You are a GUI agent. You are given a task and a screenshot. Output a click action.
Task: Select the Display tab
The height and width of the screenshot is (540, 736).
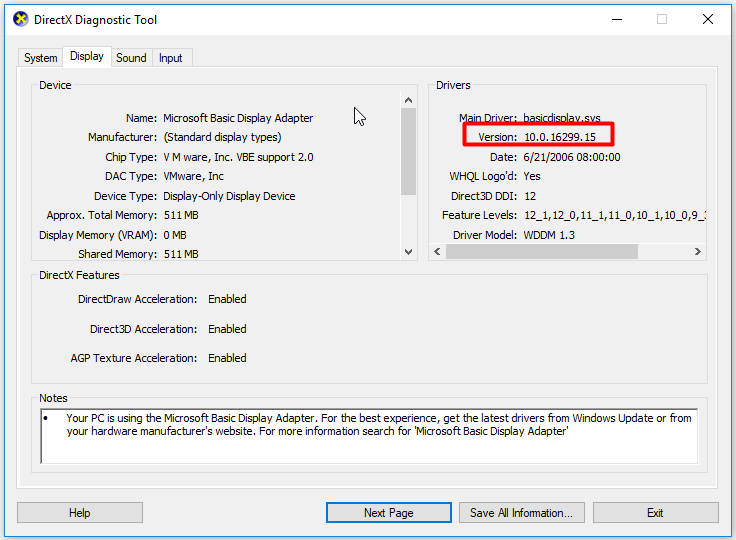point(87,57)
